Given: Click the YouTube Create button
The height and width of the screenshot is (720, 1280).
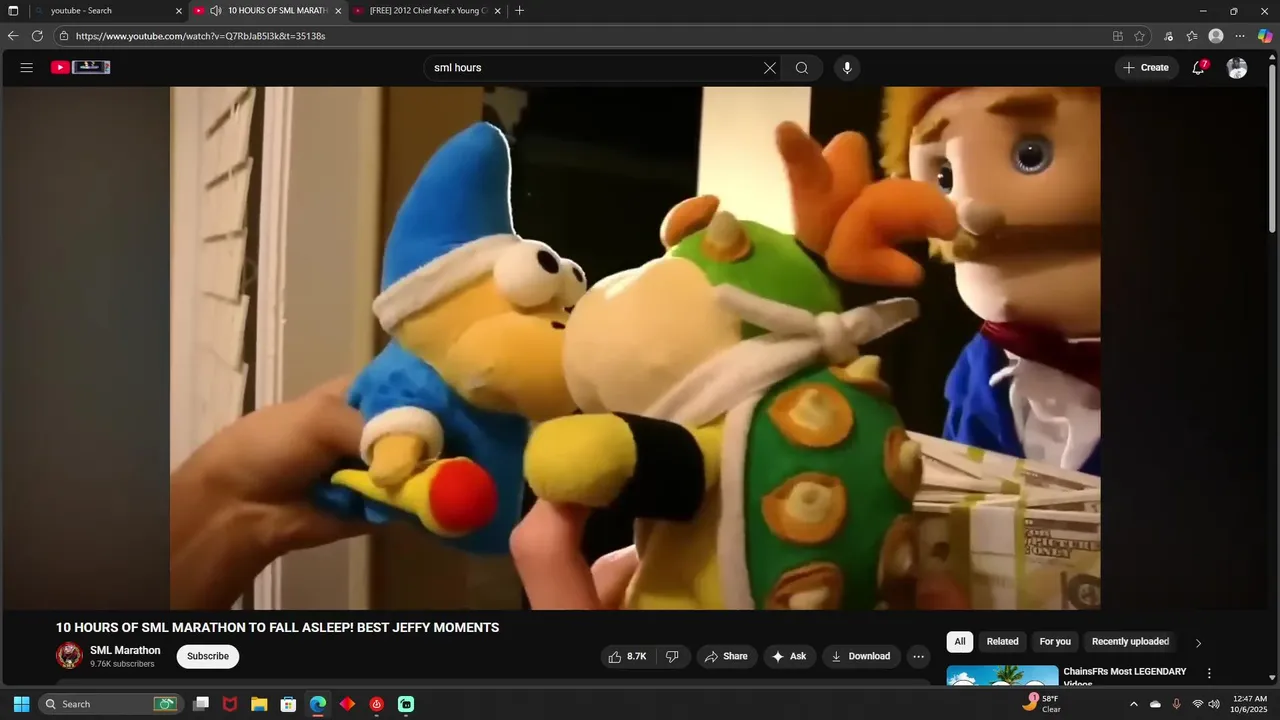Looking at the screenshot, I should click(x=1146, y=68).
